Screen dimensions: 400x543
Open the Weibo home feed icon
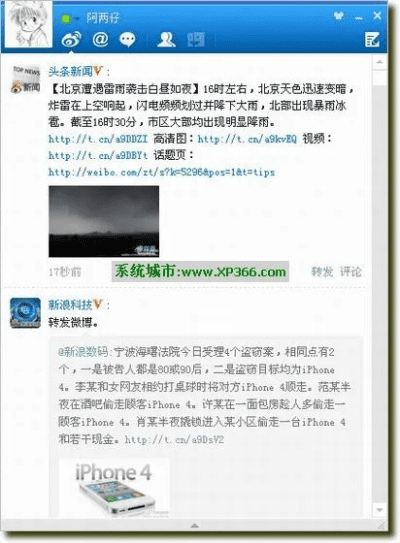point(71,39)
